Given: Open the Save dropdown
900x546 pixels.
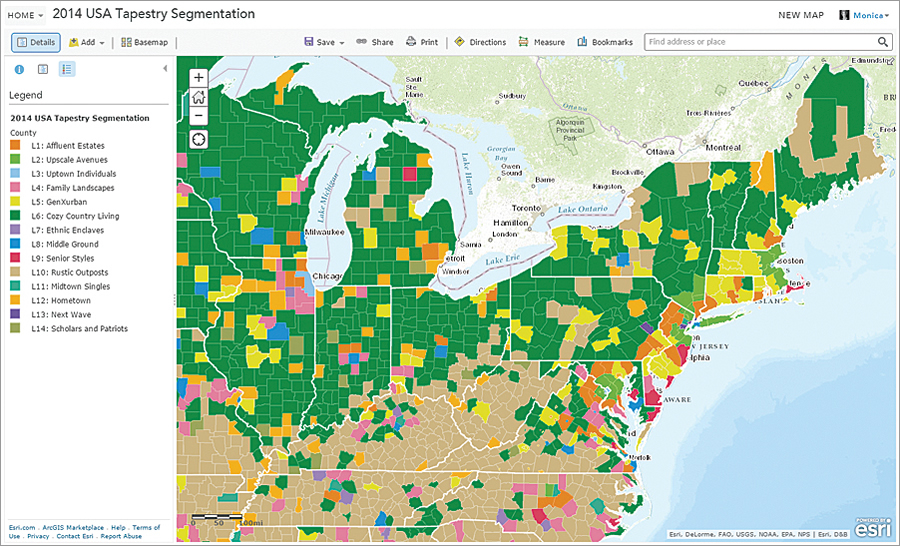Looking at the screenshot, I should [324, 42].
